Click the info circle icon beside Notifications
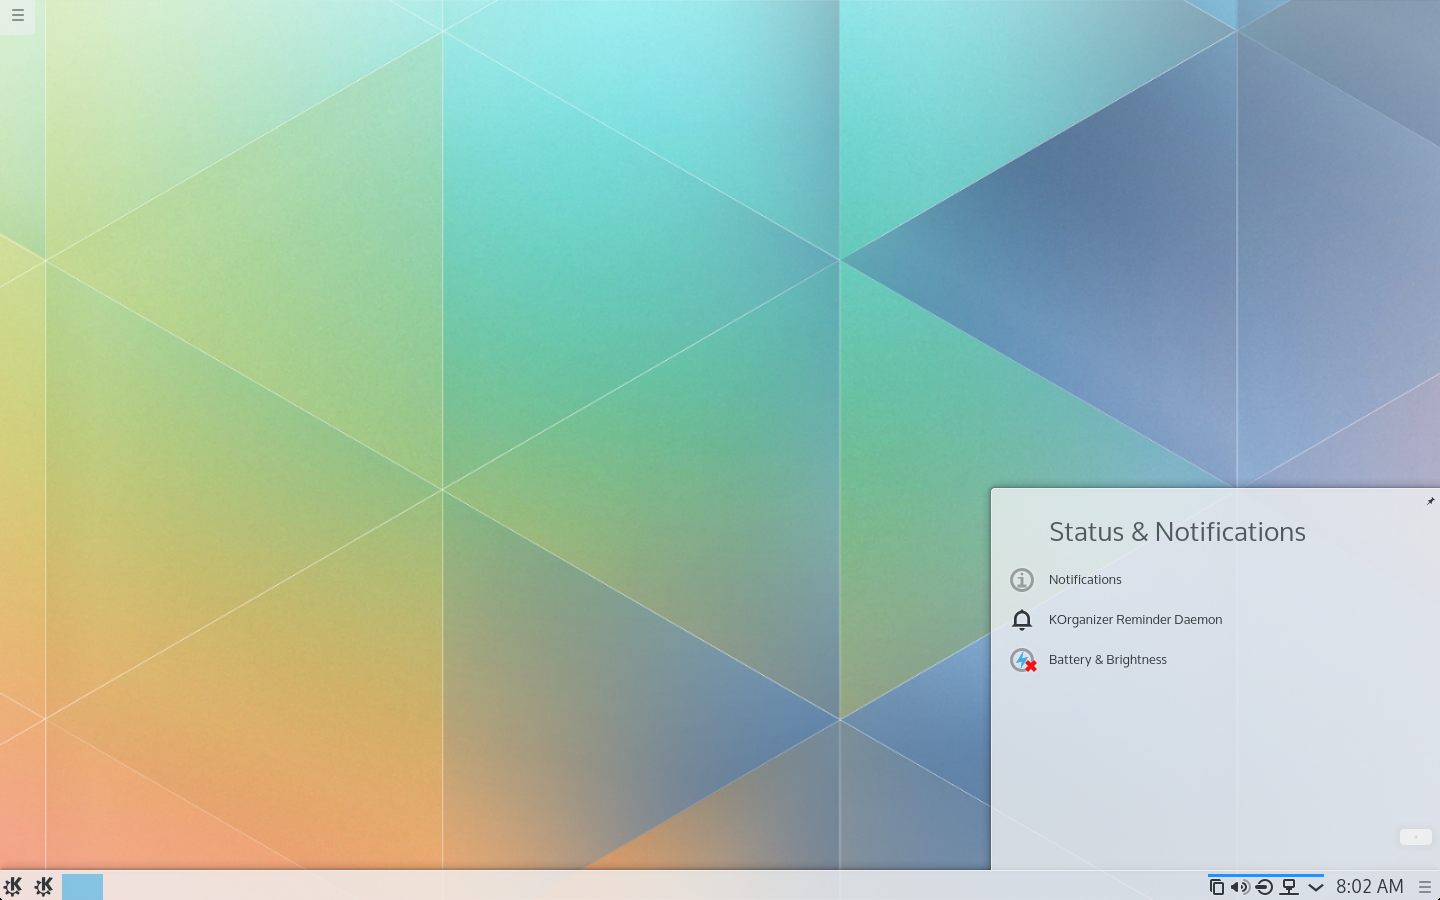Screen dimensions: 1440x900 pyautogui.click(x=1022, y=580)
